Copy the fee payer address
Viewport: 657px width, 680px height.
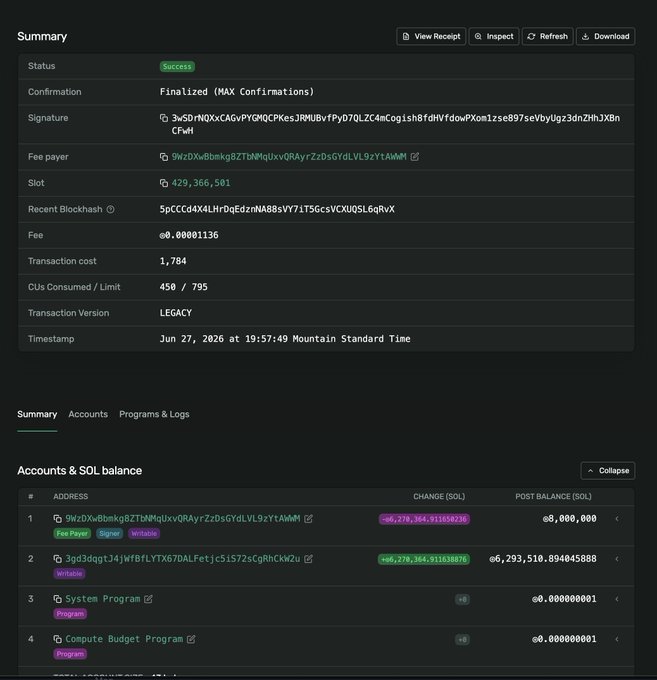[x=164, y=157]
